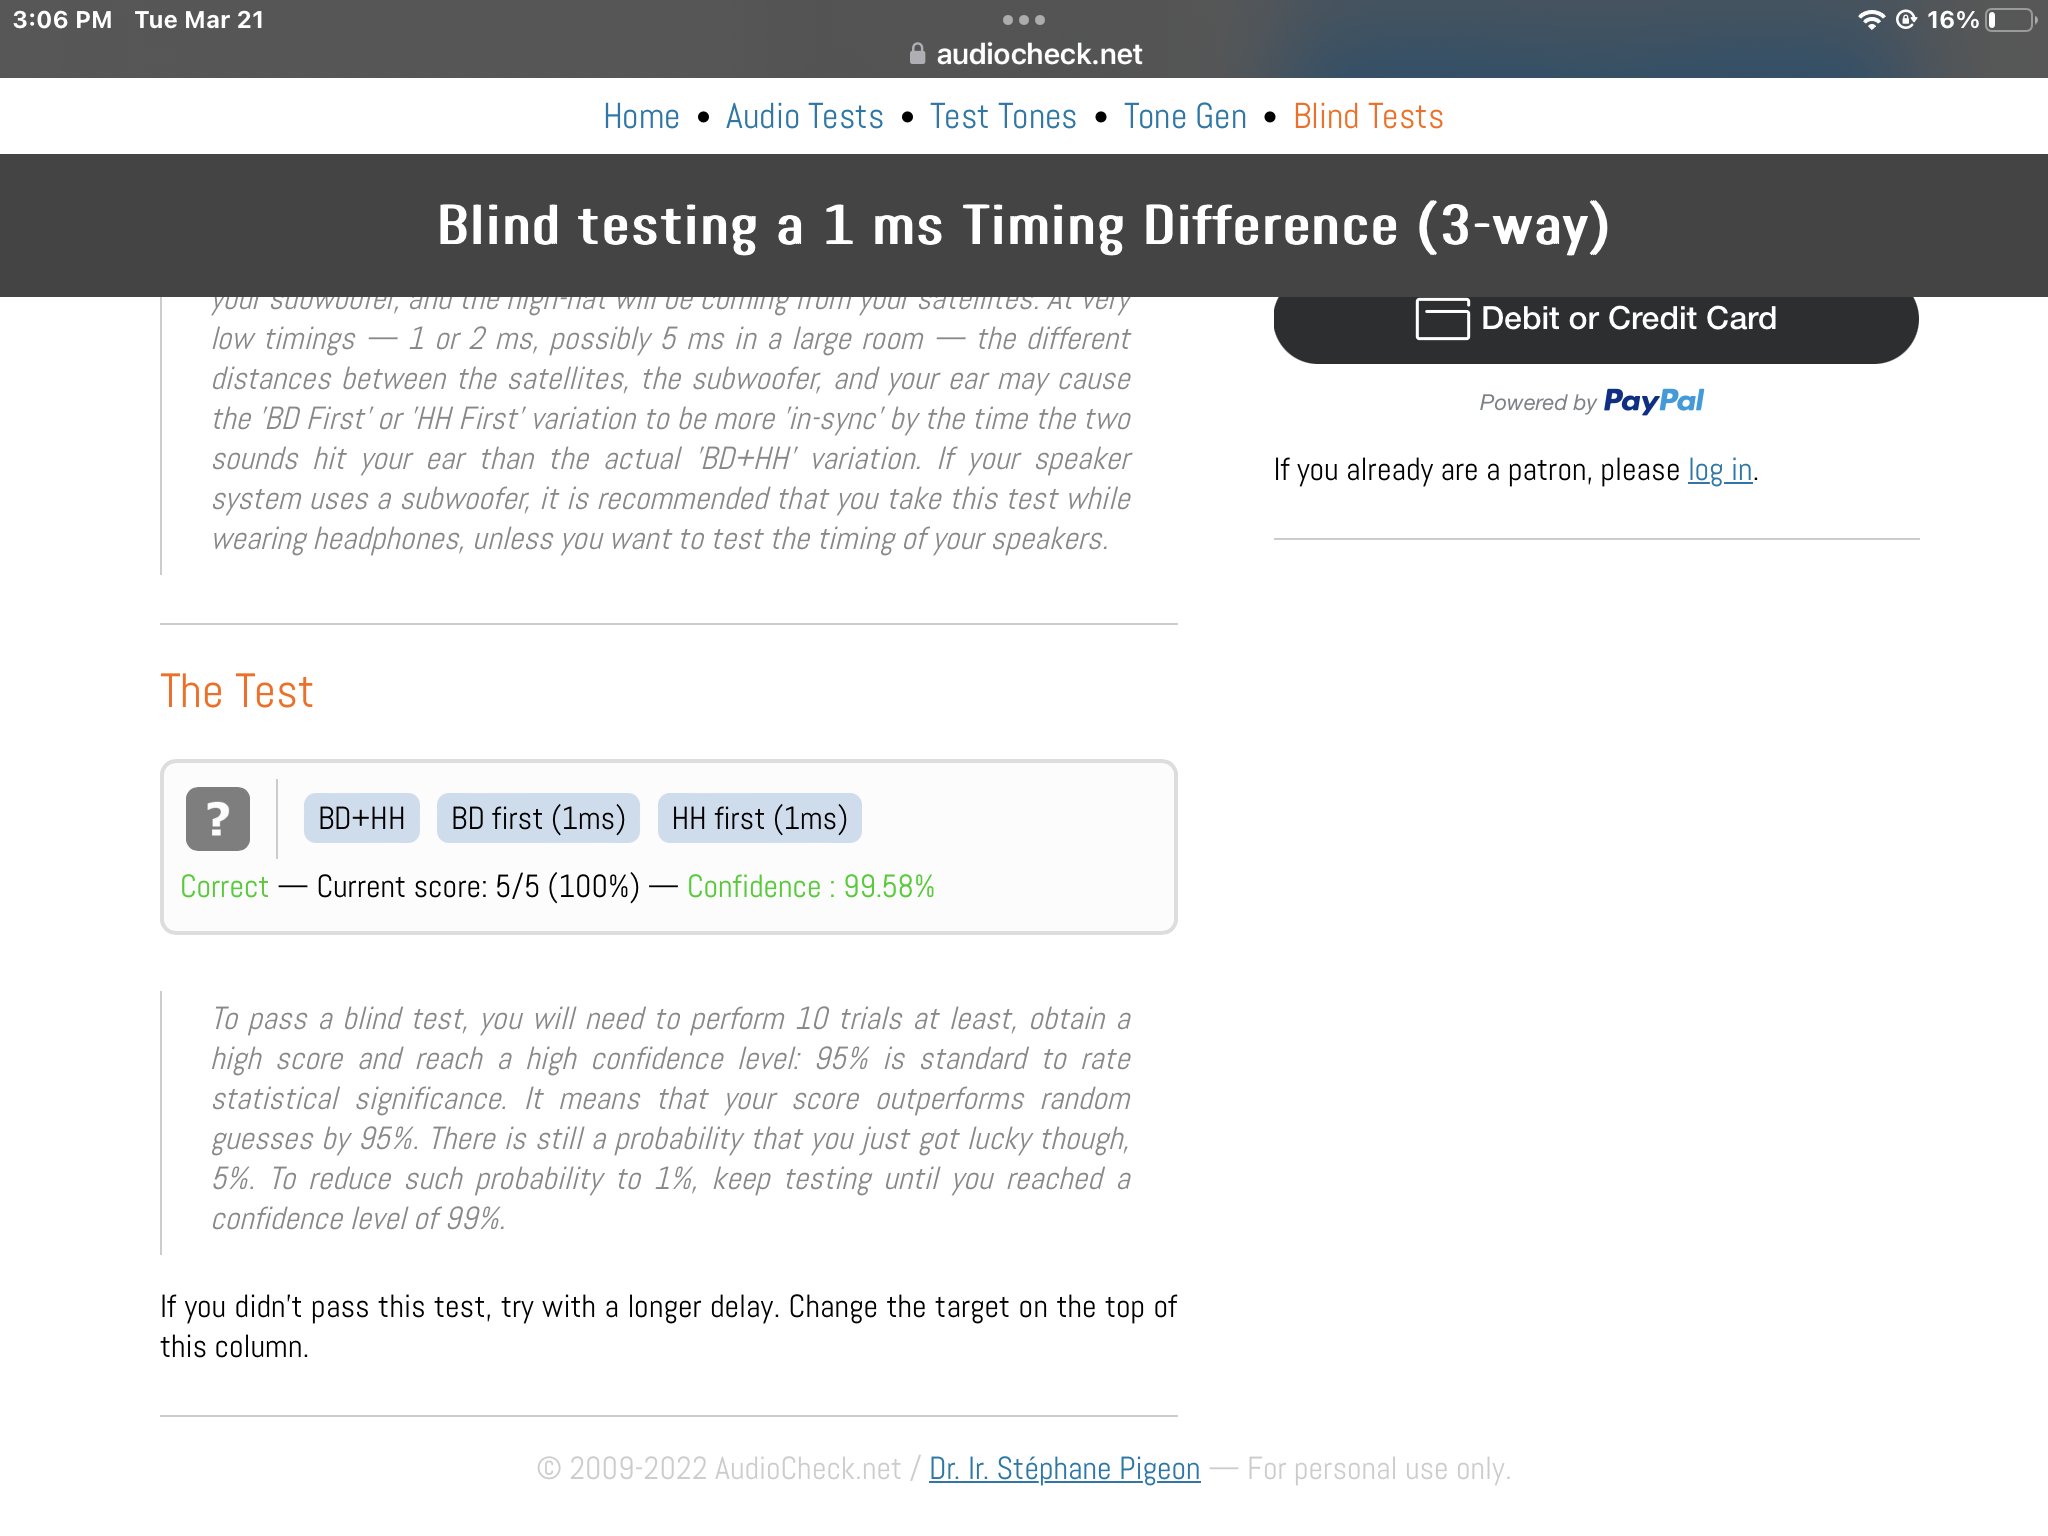The width and height of the screenshot is (2048, 1536).
Task: Open the three-dot multitasking menu at top
Action: 1024,20
